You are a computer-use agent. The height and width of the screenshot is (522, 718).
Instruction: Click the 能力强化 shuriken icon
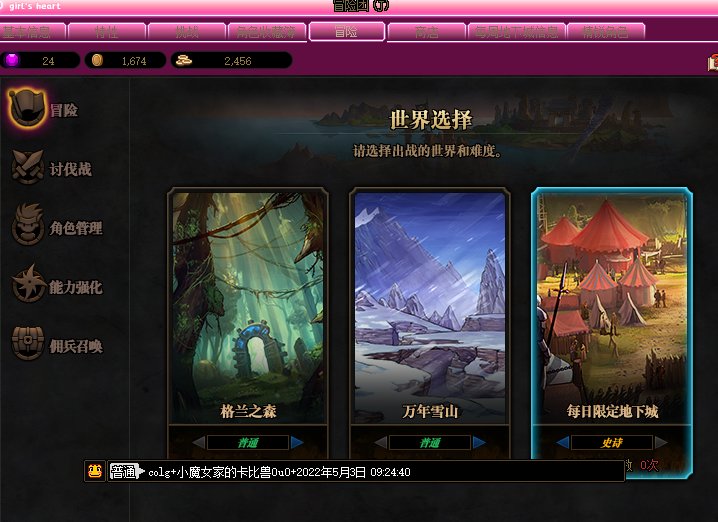tap(28, 285)
